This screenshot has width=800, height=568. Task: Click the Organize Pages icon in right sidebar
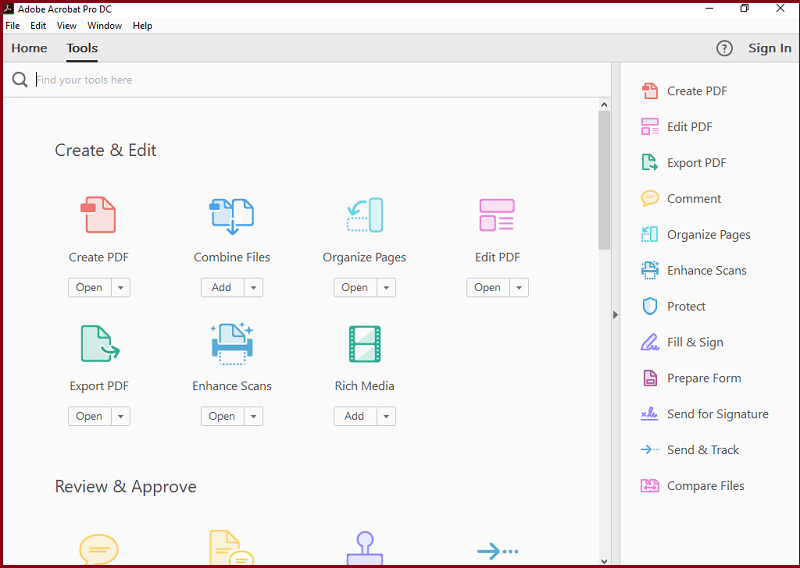[649, 234]
